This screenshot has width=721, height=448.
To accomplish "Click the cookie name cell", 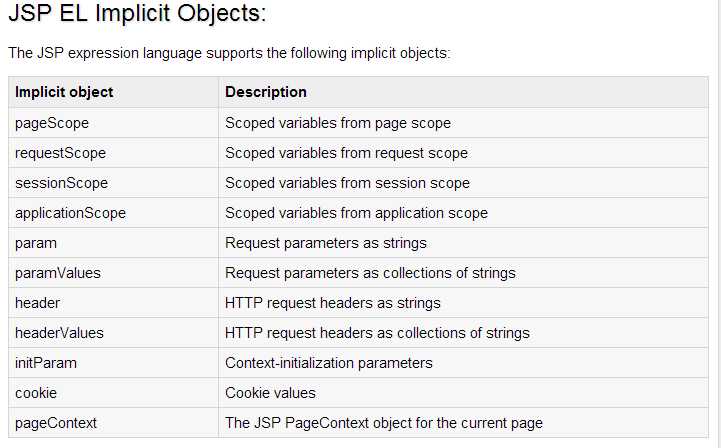I will [36, 393].
